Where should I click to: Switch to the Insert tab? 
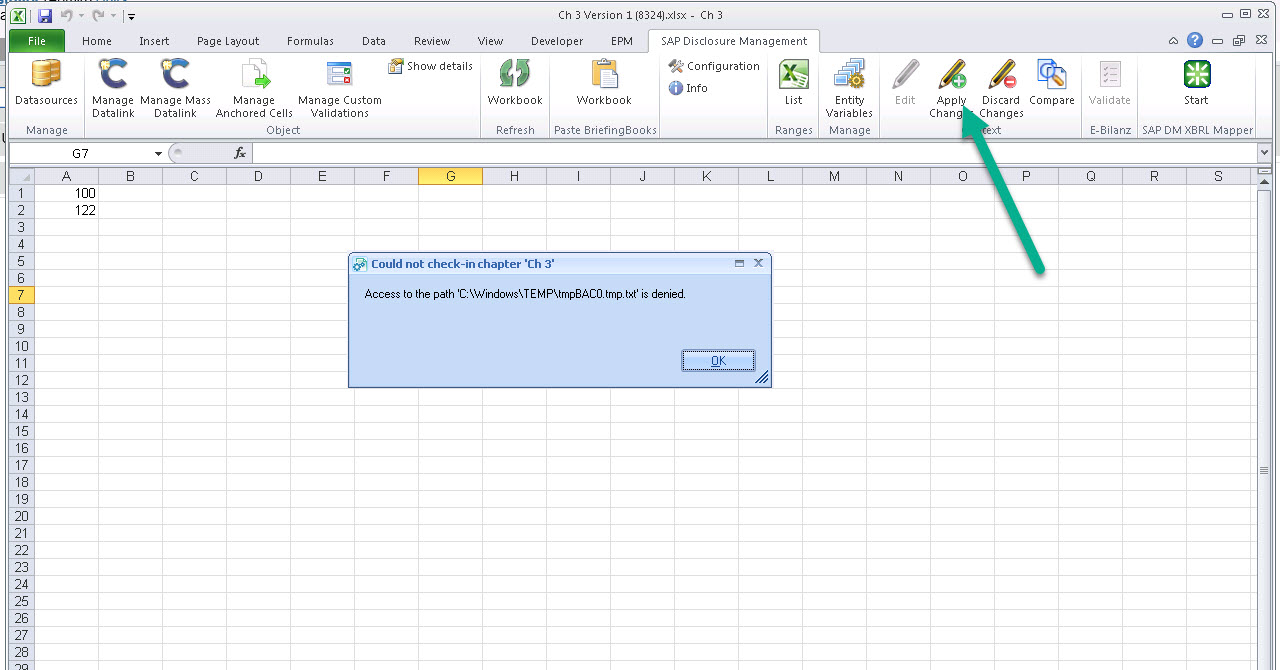tap(154, 41)
